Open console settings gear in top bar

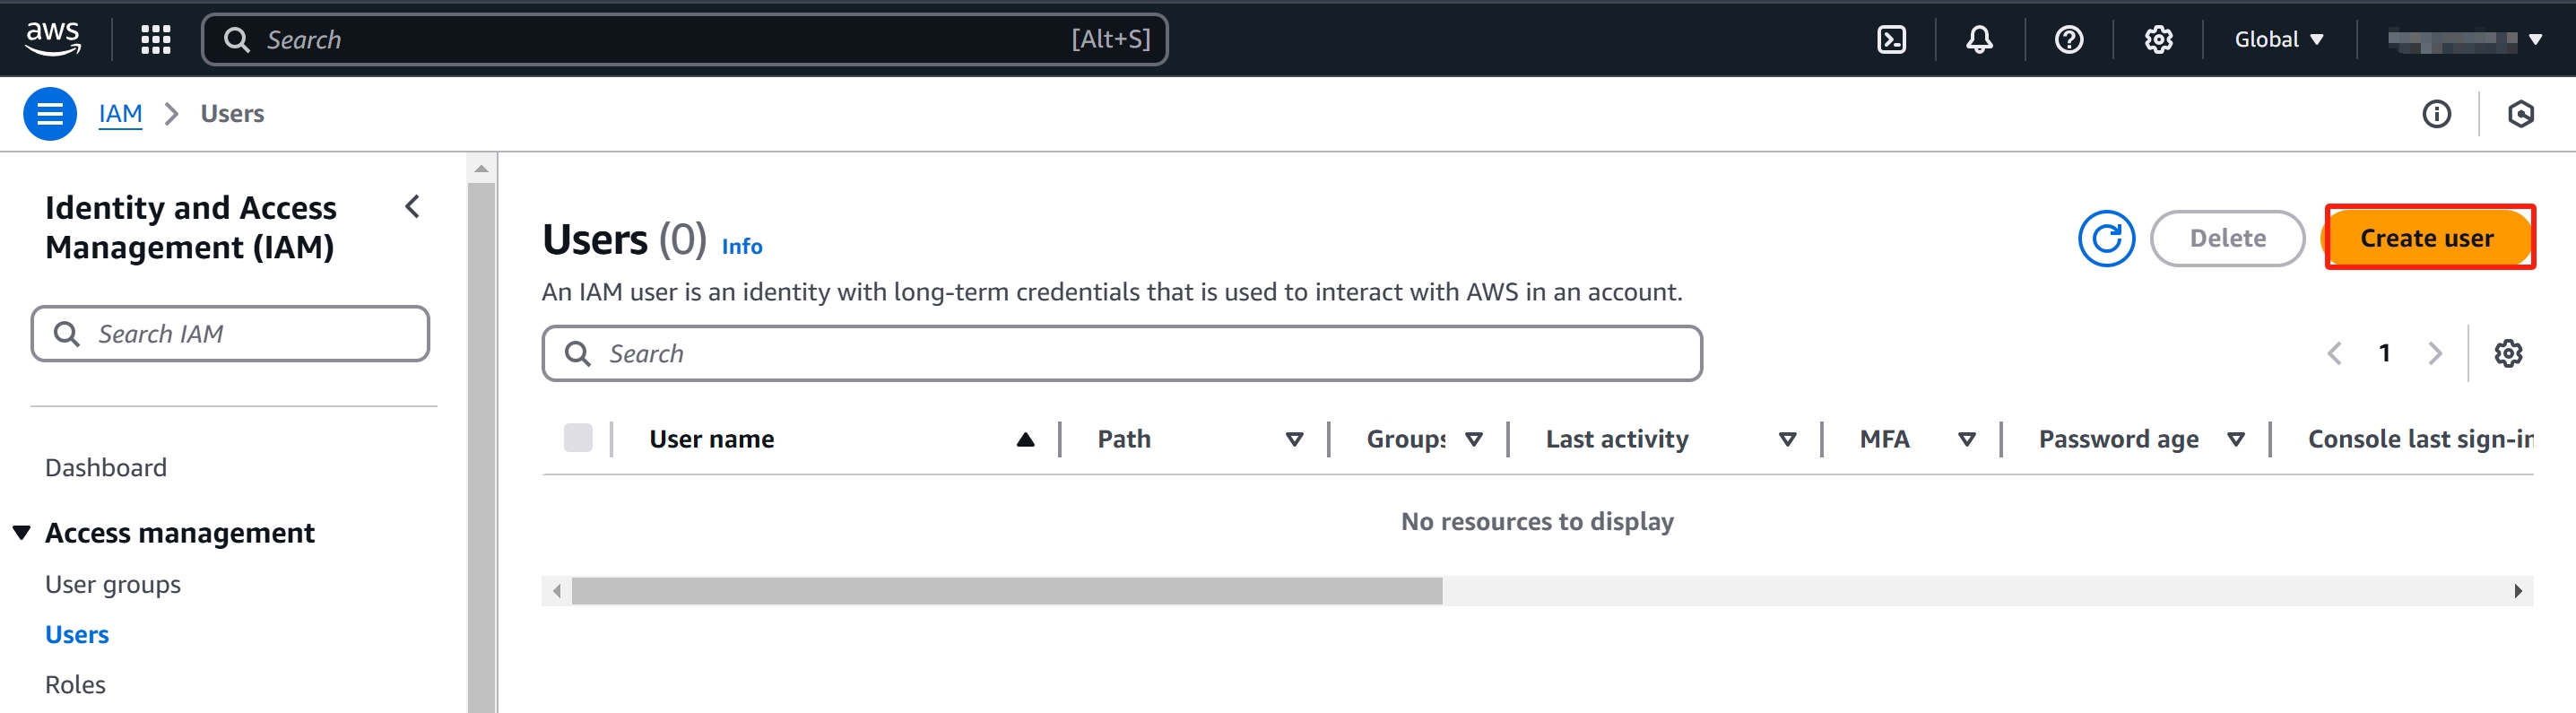2158,40
